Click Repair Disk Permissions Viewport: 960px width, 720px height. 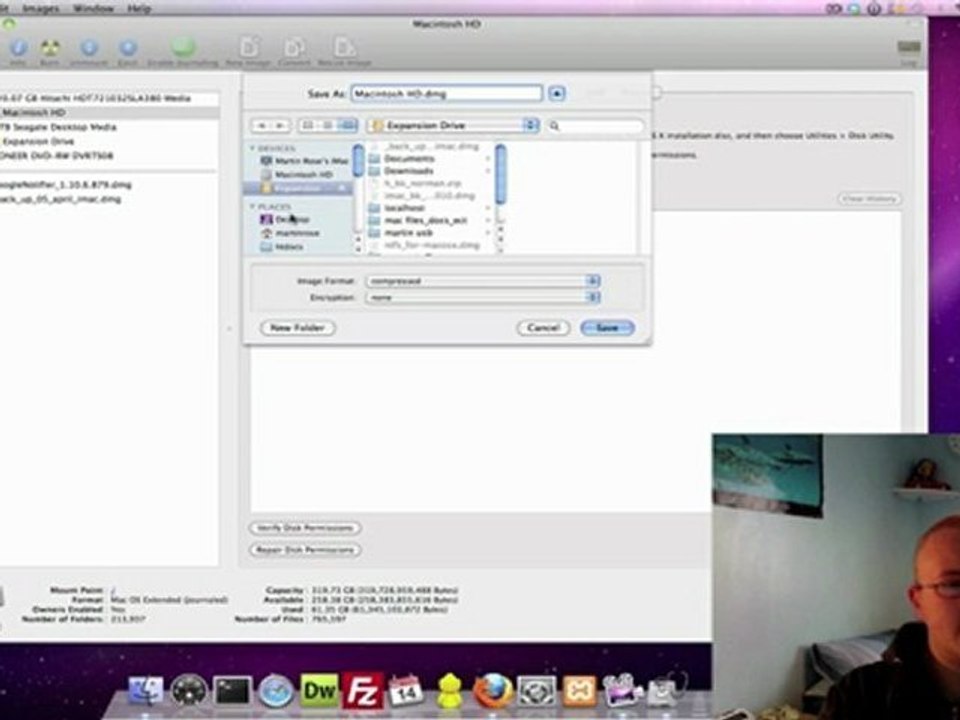tap(305, 550)
